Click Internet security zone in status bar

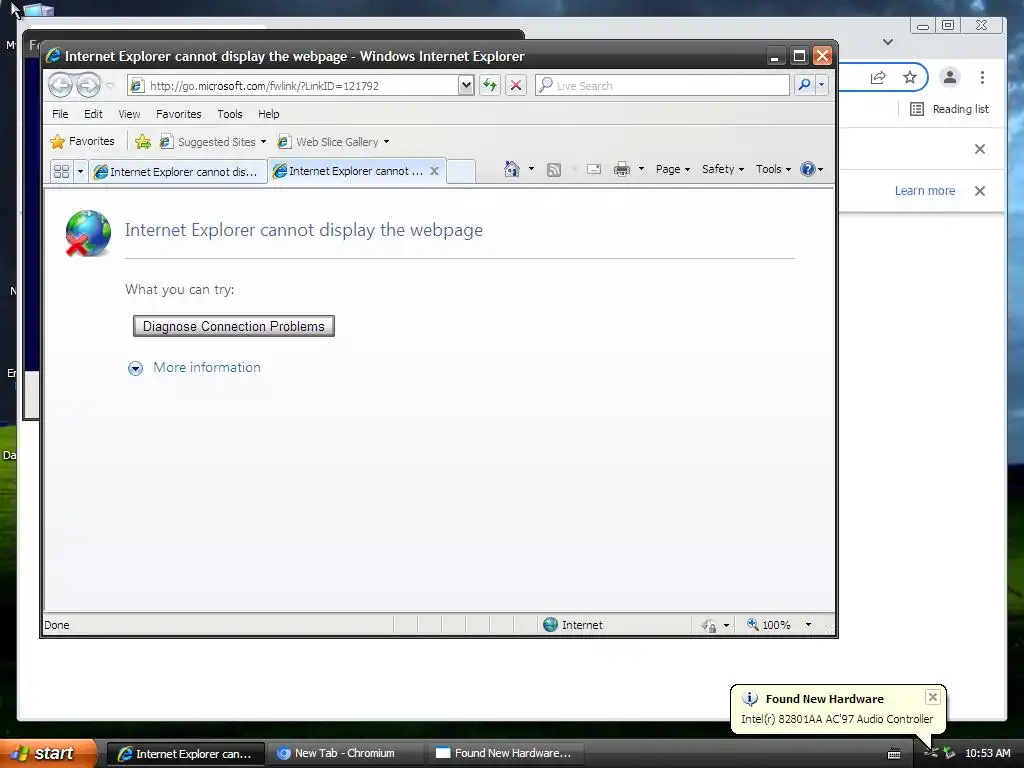573,625
